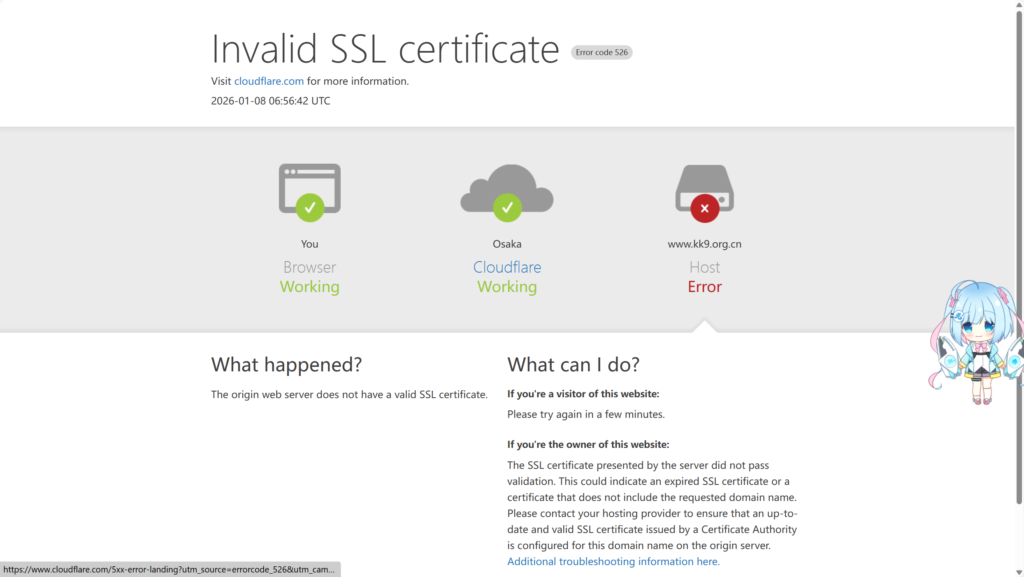Click the green checkmark on the browser icon
1024x577 pixels.
tap(310, 208)
